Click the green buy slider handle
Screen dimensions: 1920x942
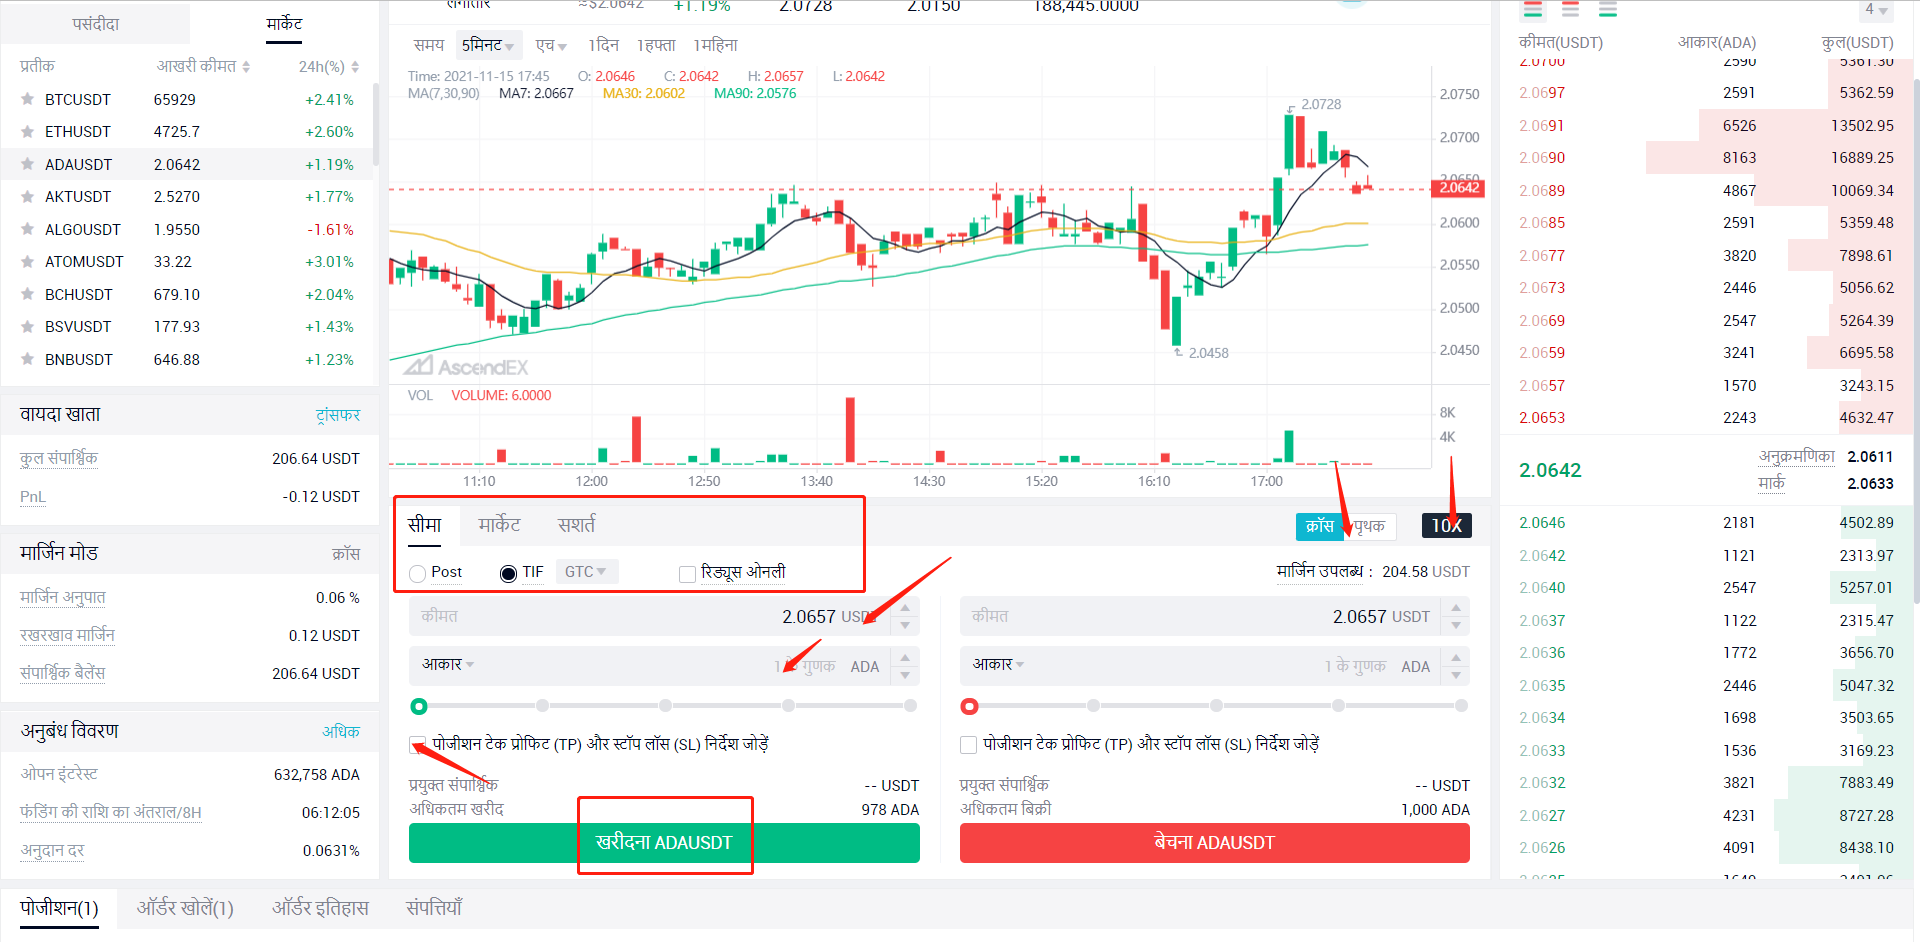(x=419, y=706)
